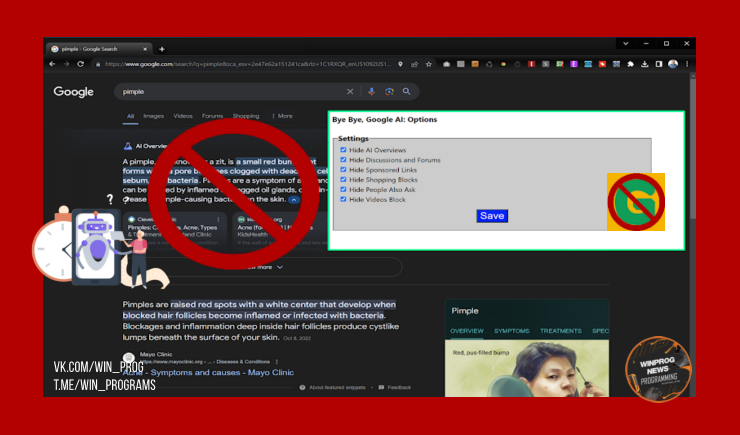Switch to the Images search tab
Viewport: 740px width, 435px height.
click(153, 116)
